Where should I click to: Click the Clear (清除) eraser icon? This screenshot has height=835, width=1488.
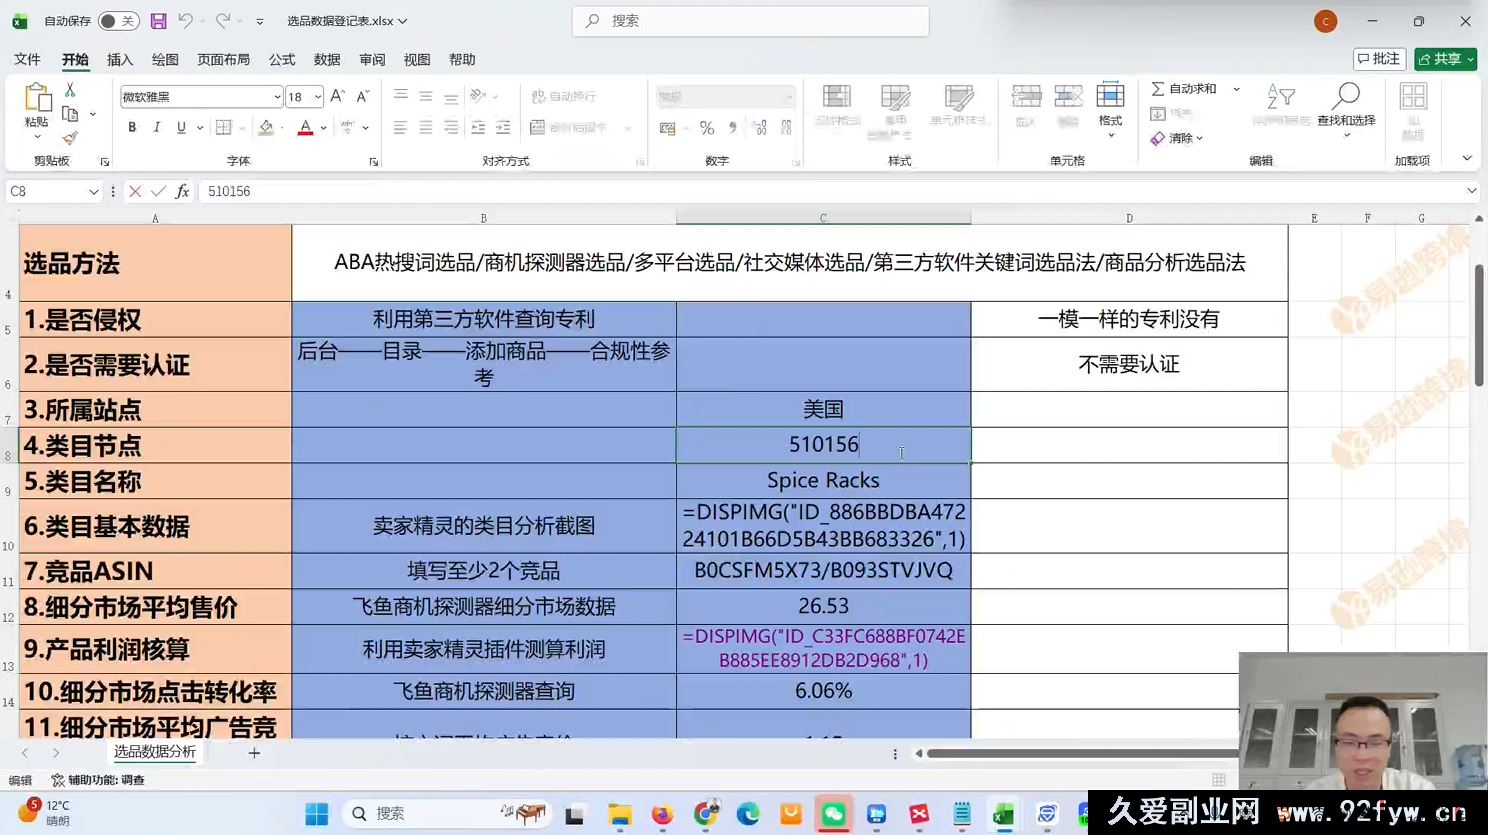point(1156,138)
